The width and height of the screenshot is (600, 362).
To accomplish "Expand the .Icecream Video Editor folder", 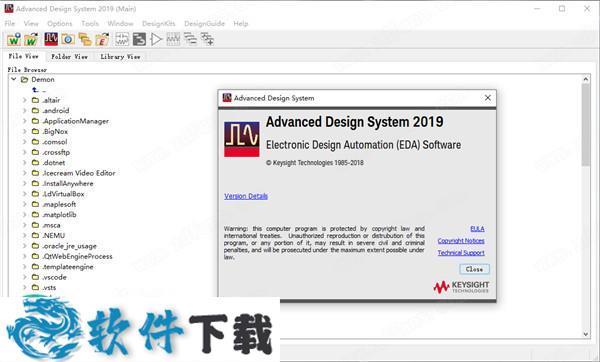I will [x=25, y=173].
